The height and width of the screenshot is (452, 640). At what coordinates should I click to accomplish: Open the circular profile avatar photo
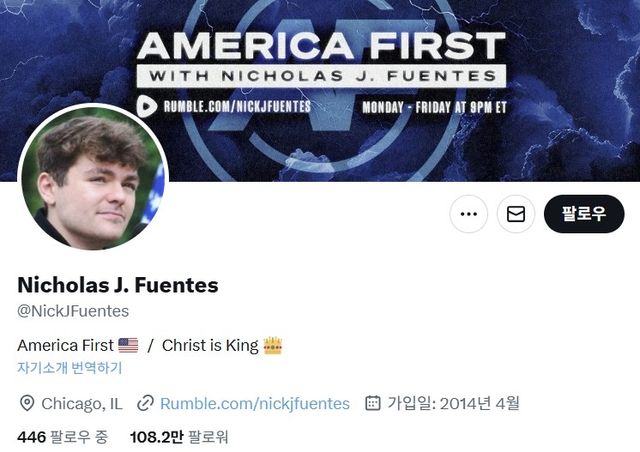pyautogui.click(x=93, y=179)
